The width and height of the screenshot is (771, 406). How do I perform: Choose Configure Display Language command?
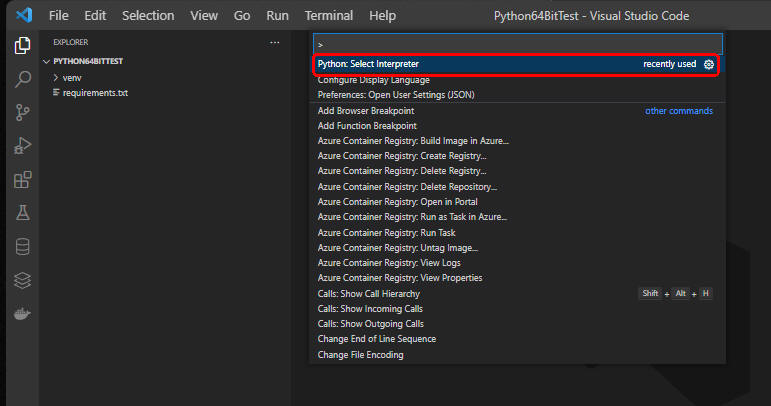coord(518,80)
